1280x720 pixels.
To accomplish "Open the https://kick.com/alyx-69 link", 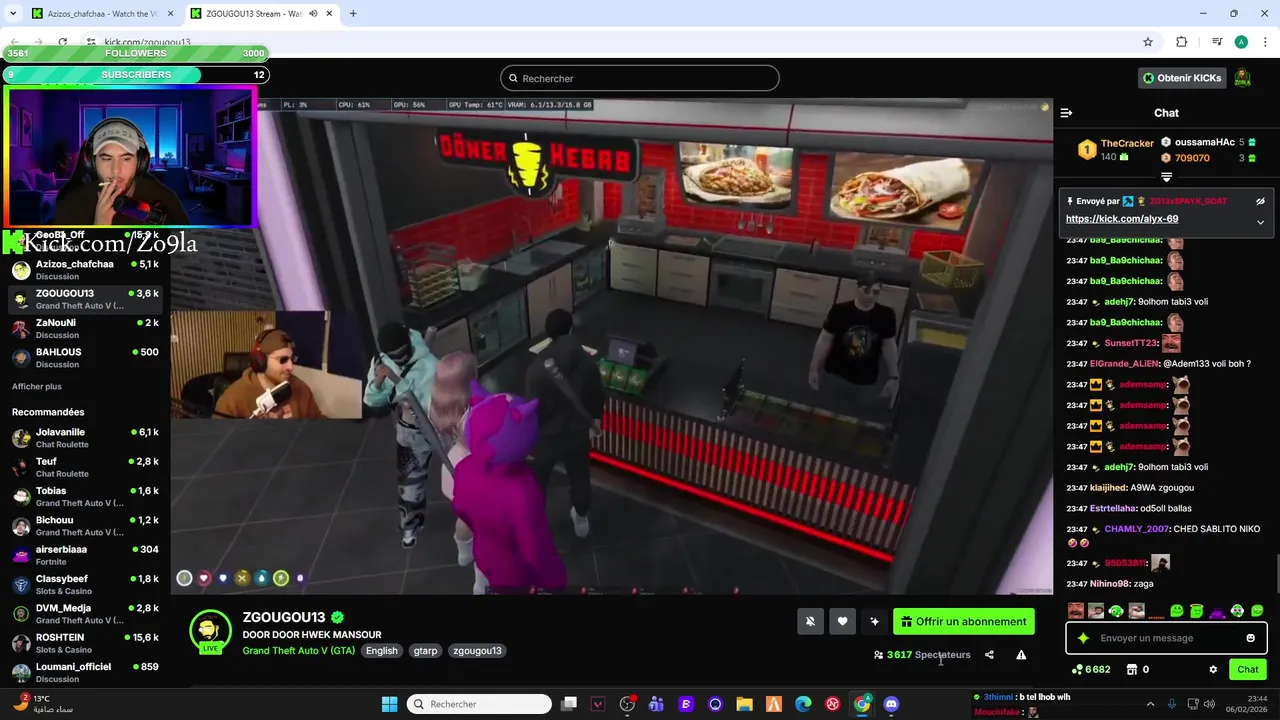I will pyautogui.click(x=1121, y=219).
